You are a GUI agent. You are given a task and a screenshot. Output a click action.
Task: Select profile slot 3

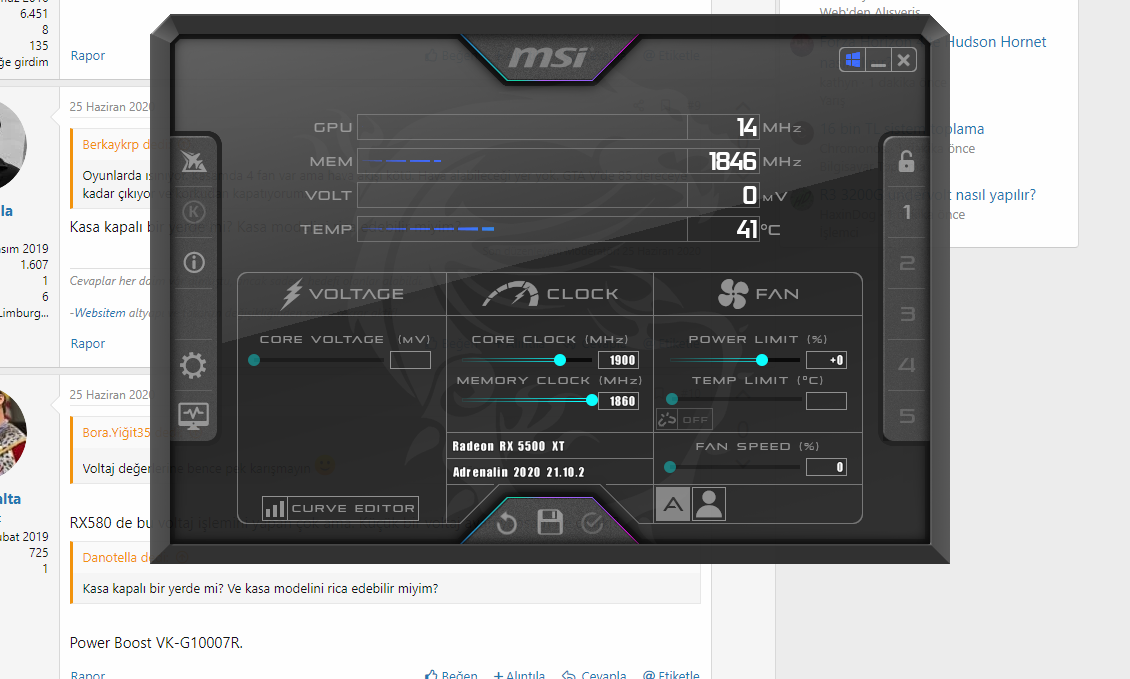point(907,314)
